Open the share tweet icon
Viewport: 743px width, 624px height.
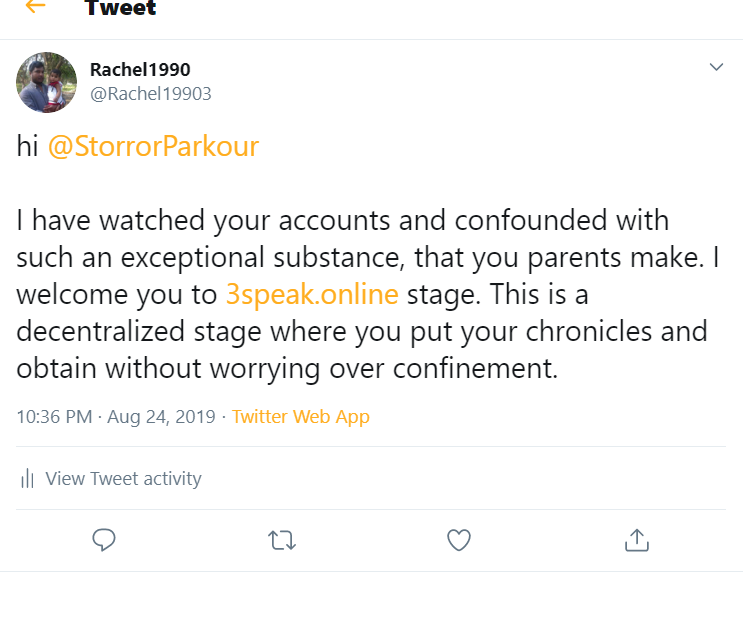click(636, 540)
